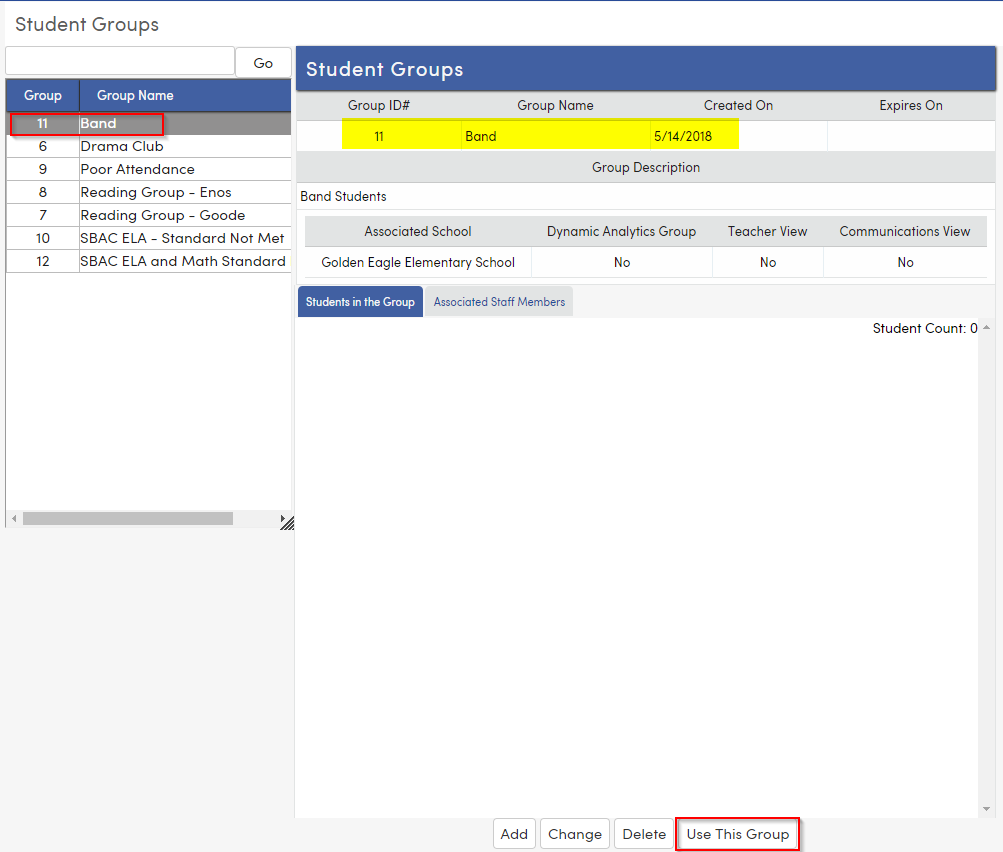The width and height of the screenshot is (1003, 852).
Task: Click the Add button
Action: pyautogui.click(x=513, y=833)
